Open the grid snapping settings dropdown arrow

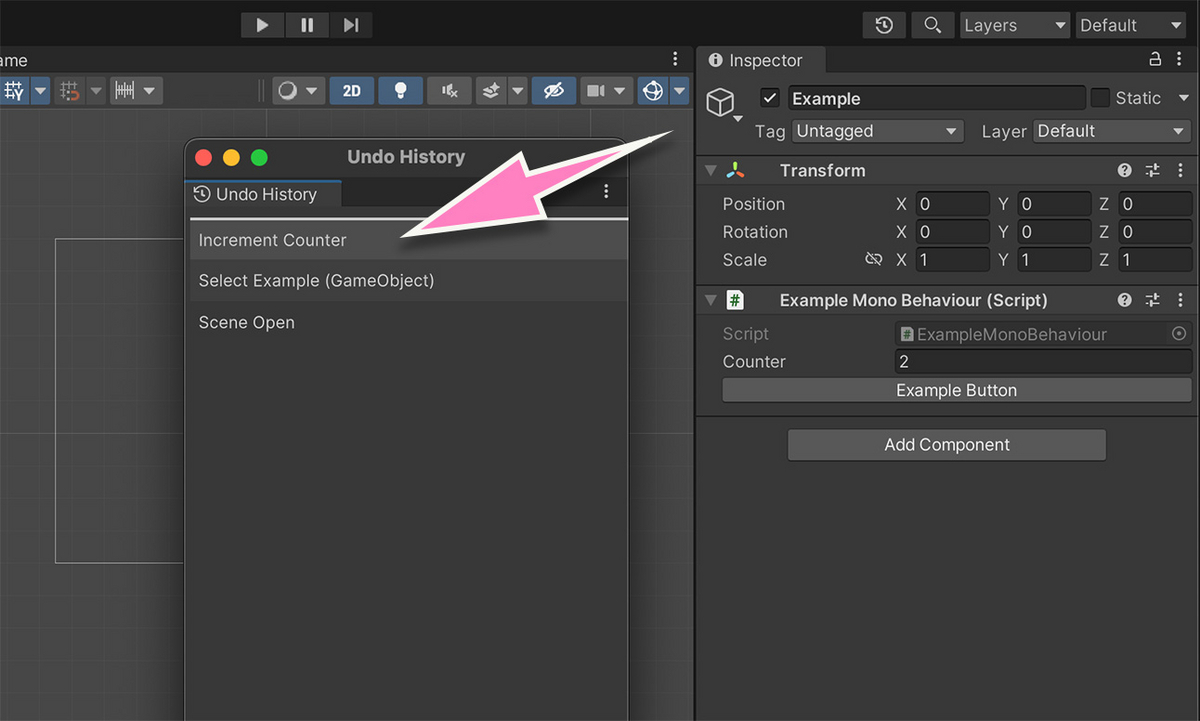point(40,91)
